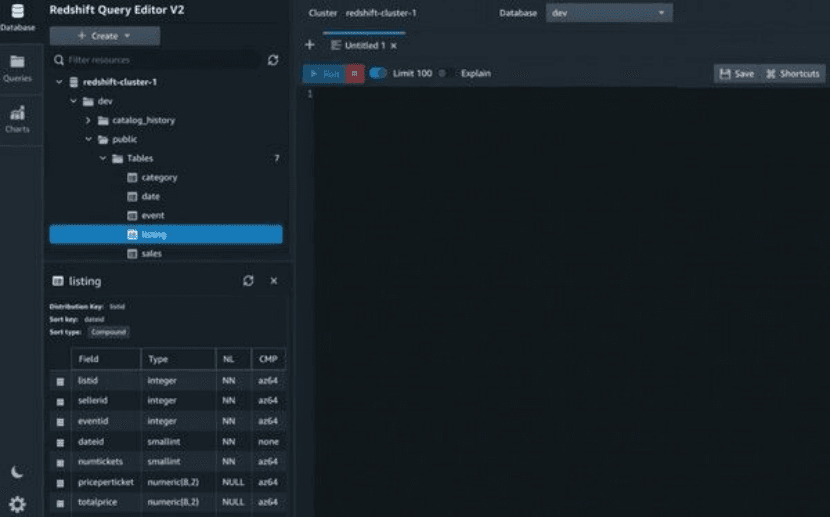830x518 pixels.
Task: Click the event table icon
Action: [132, 215]
